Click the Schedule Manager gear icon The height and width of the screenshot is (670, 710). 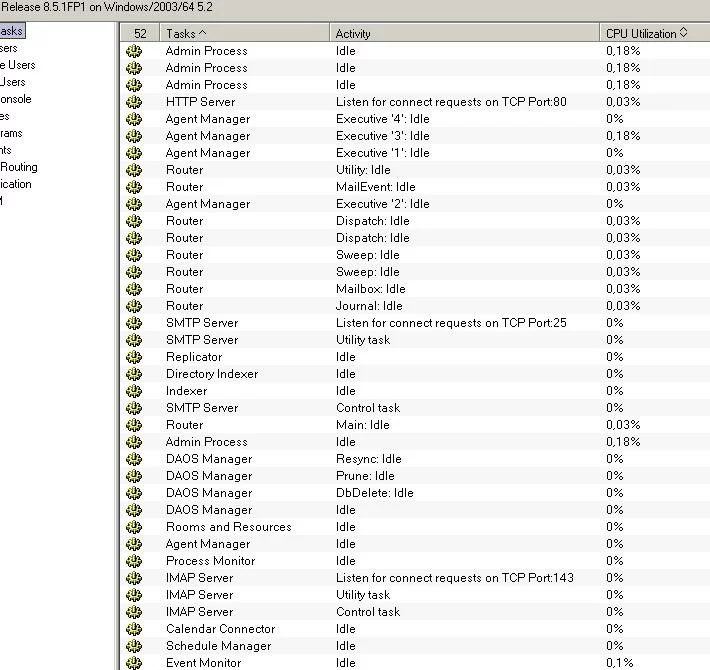pos(134,646)
